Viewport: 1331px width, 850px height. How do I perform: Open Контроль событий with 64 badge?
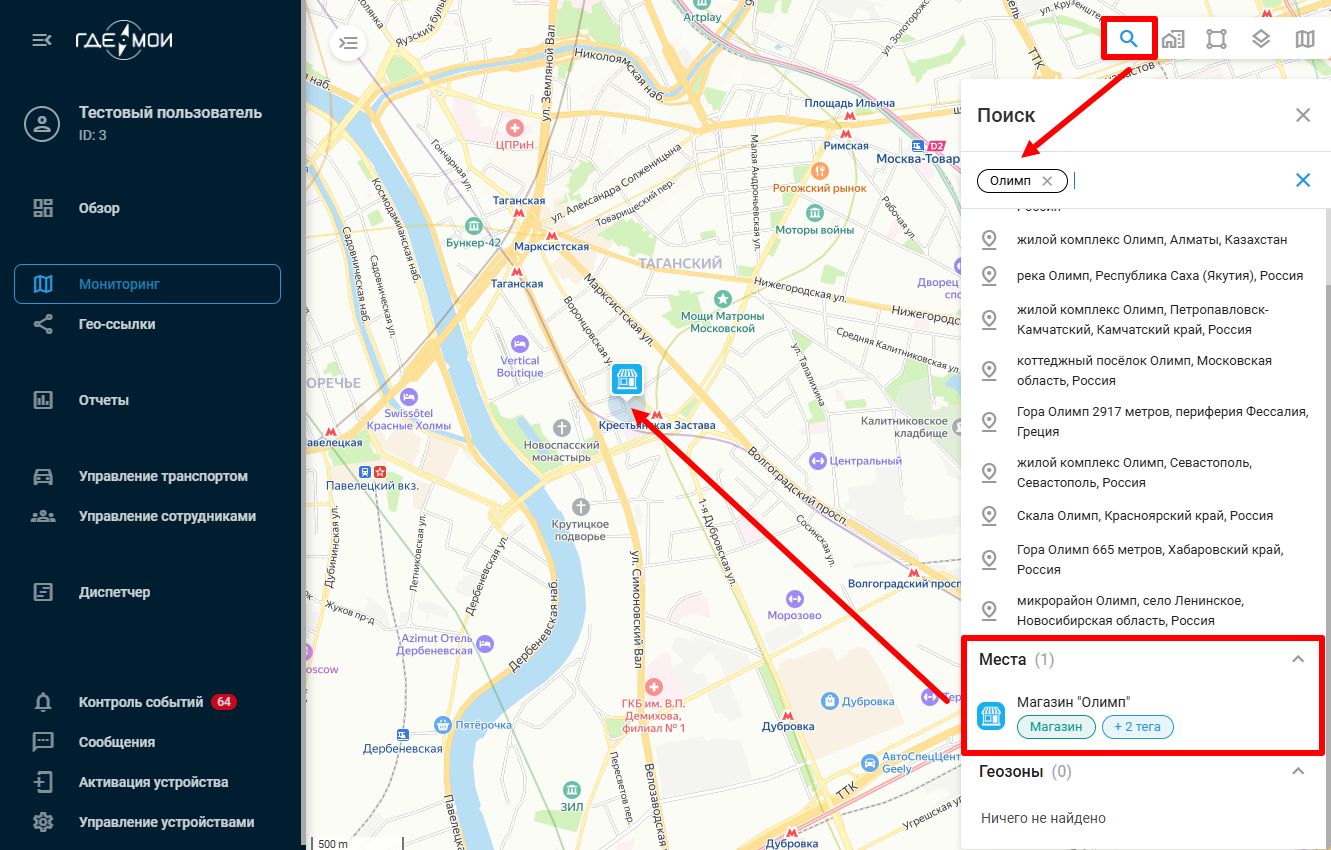(x=140, y=702)
